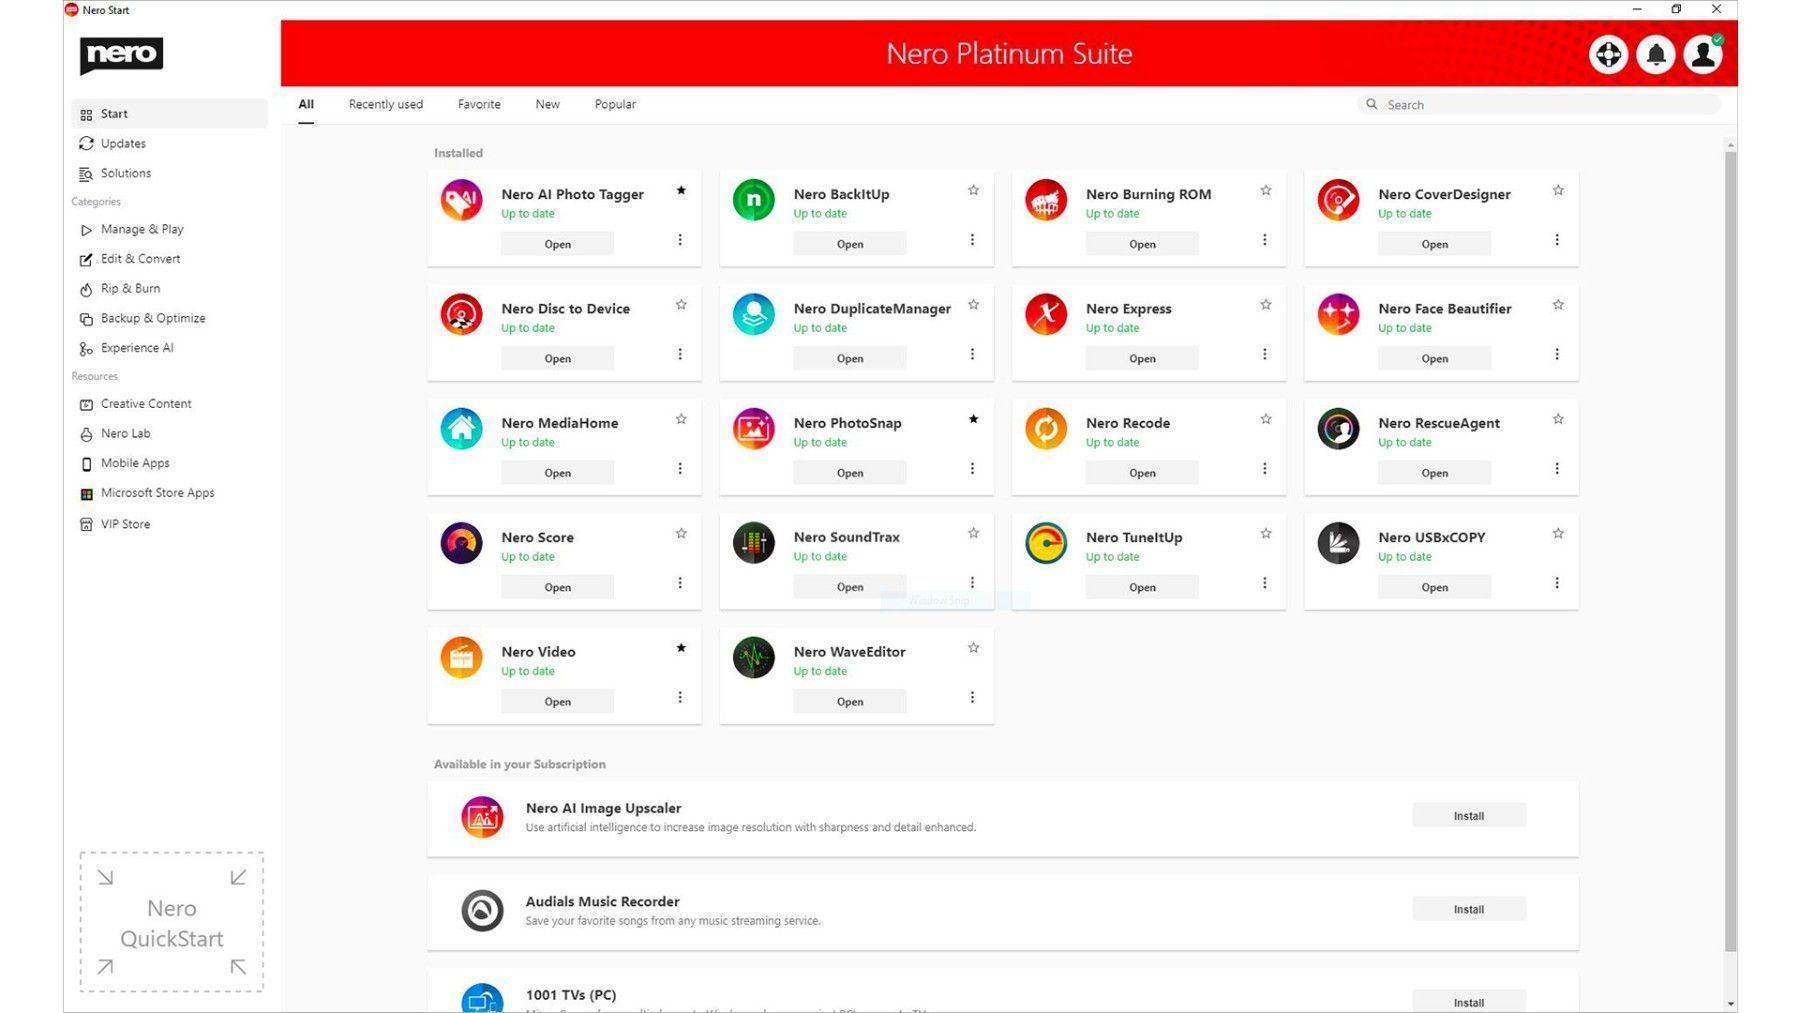Click the Nero Score app icon
The image size is (1800, 1013).
coord(461,543)
